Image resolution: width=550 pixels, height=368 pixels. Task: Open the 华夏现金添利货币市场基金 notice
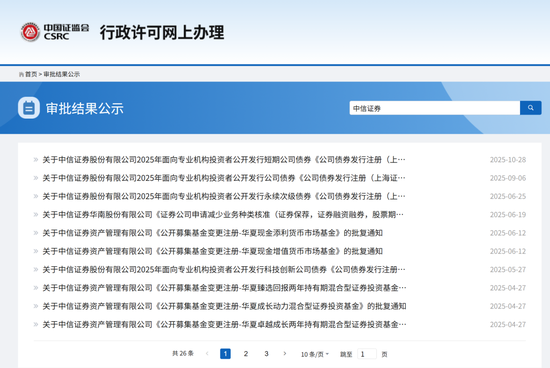tap(213, 233)
